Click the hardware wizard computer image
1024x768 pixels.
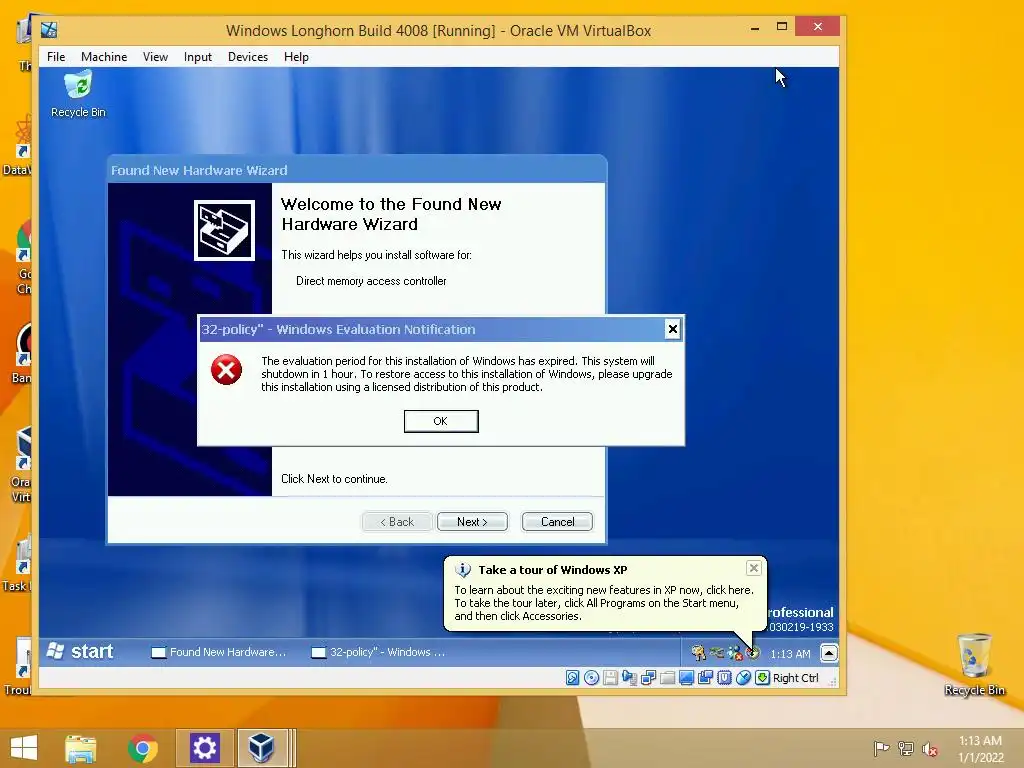coord(224,231)
